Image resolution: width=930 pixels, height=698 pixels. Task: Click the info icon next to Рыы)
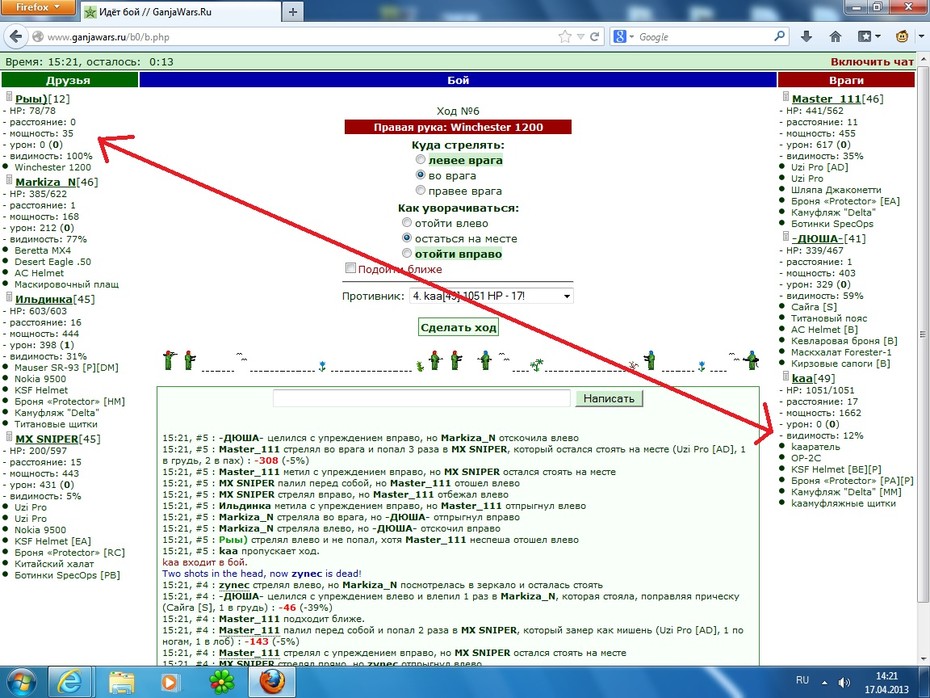9,97
